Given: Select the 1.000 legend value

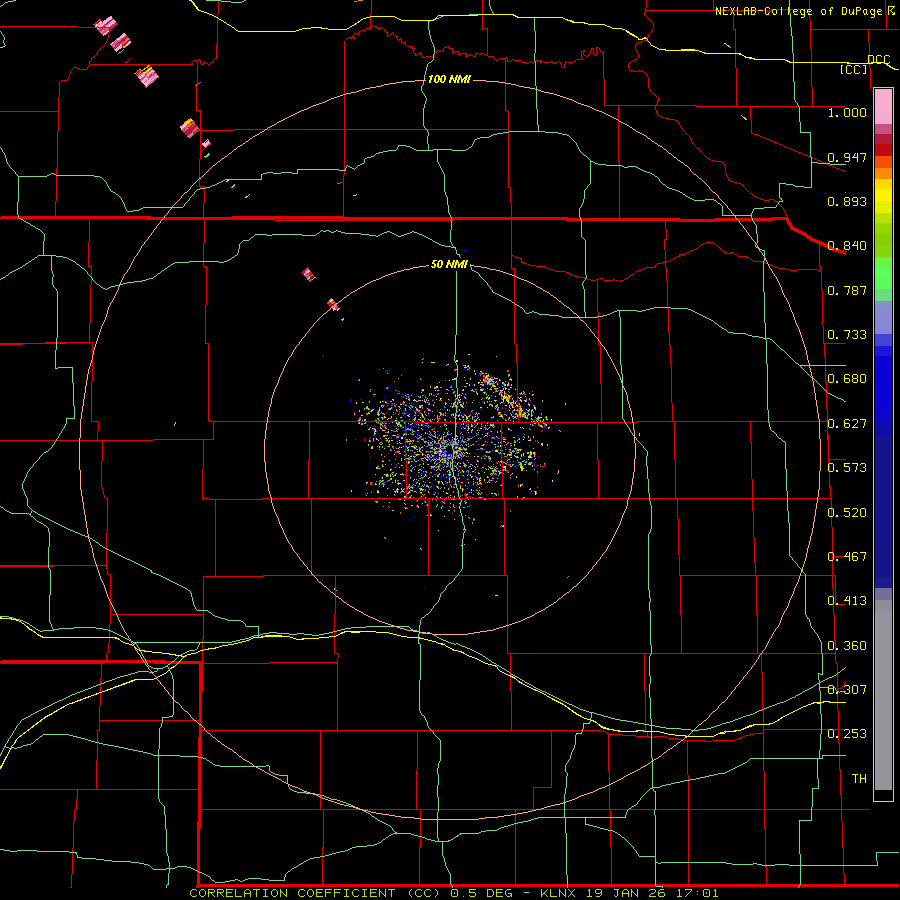Looking at the screenshot, I should point(847,112).
